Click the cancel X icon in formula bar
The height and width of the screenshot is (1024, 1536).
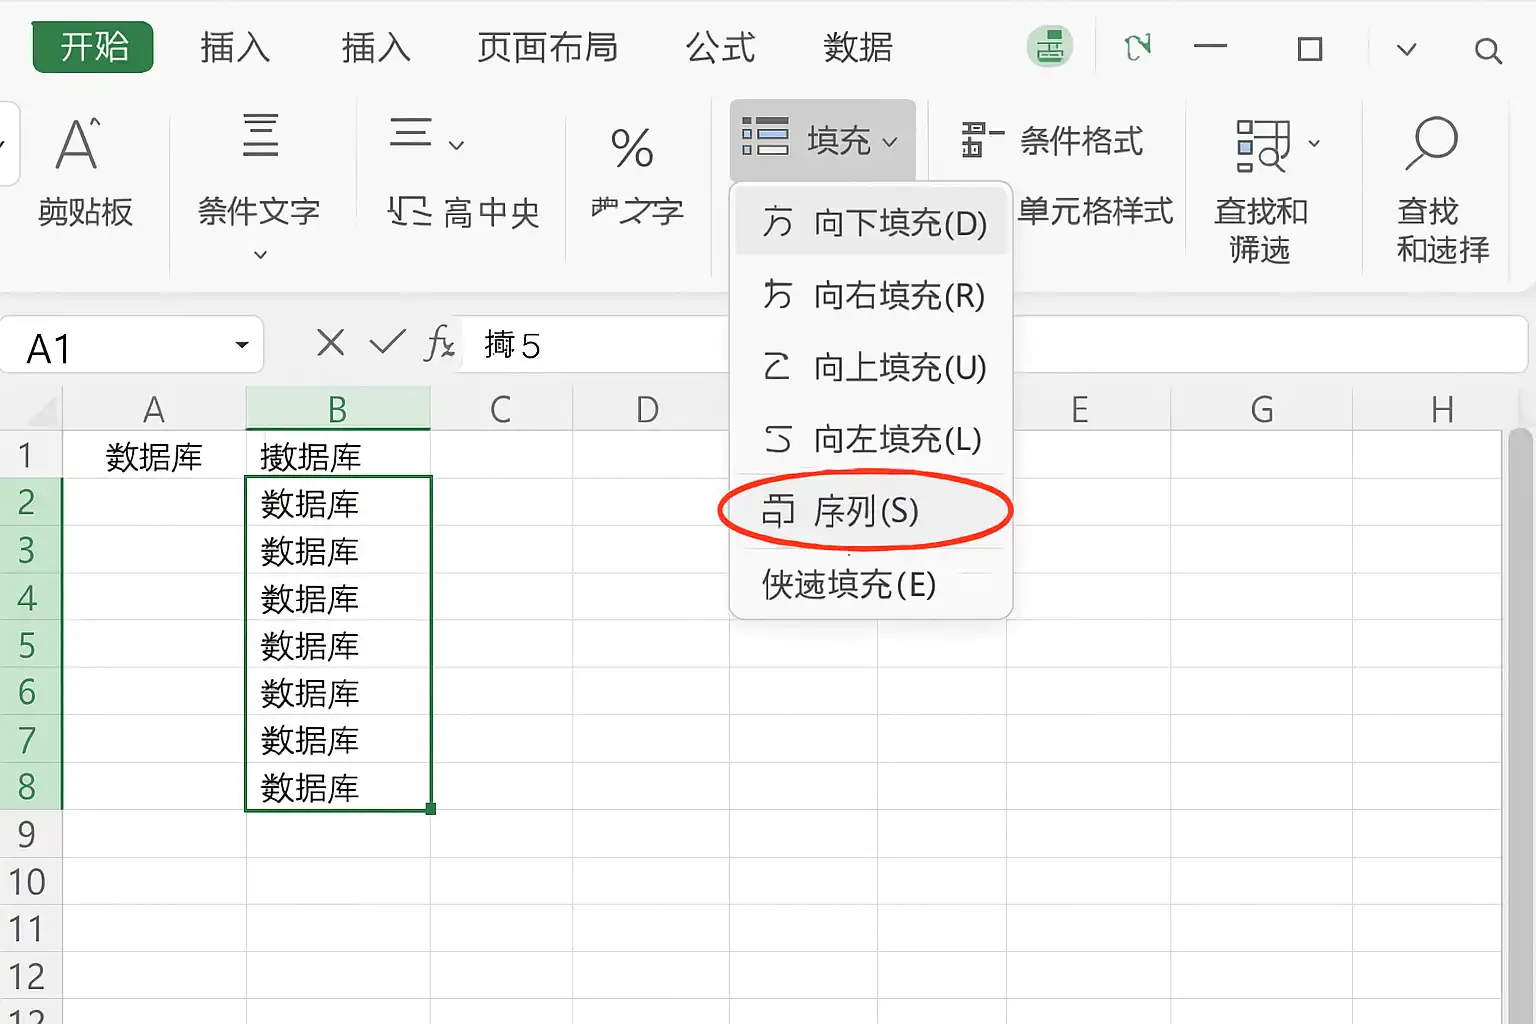[x=330, y=343]
